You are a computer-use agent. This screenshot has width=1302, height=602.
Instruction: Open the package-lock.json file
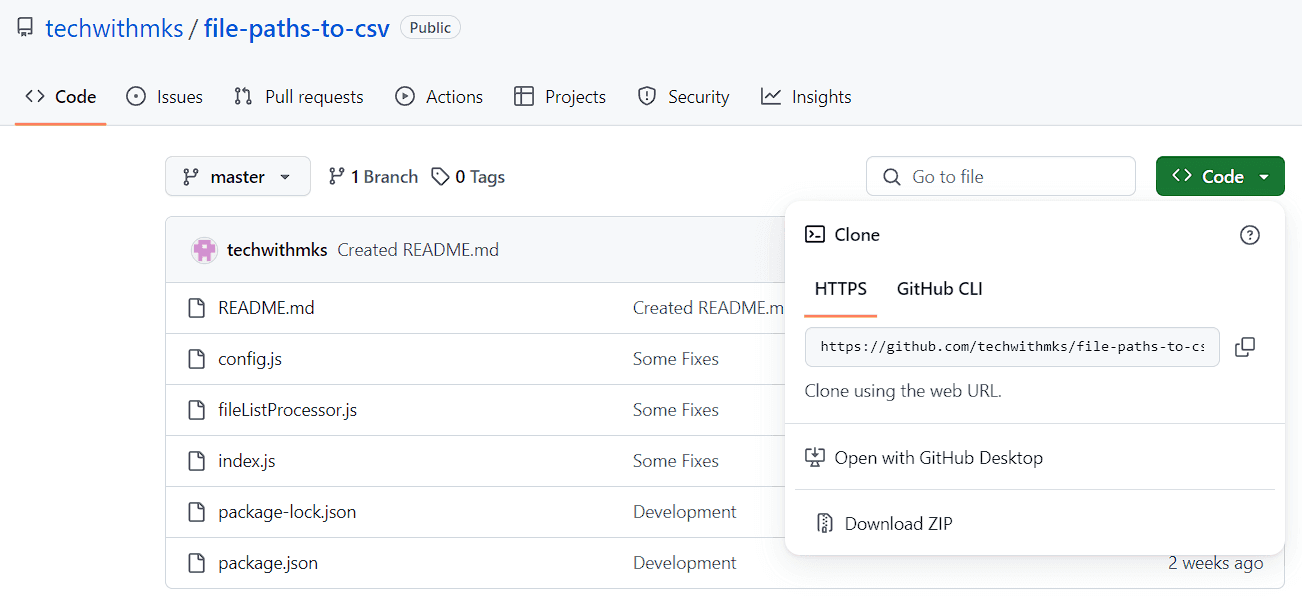point(287,512)
